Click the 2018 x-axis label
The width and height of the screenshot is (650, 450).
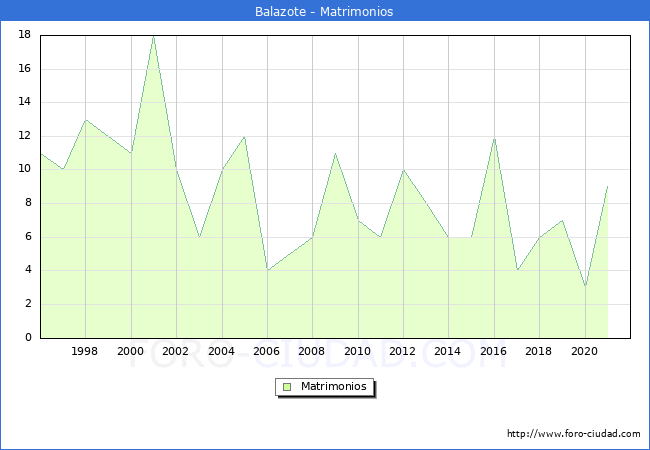(538, 351)
